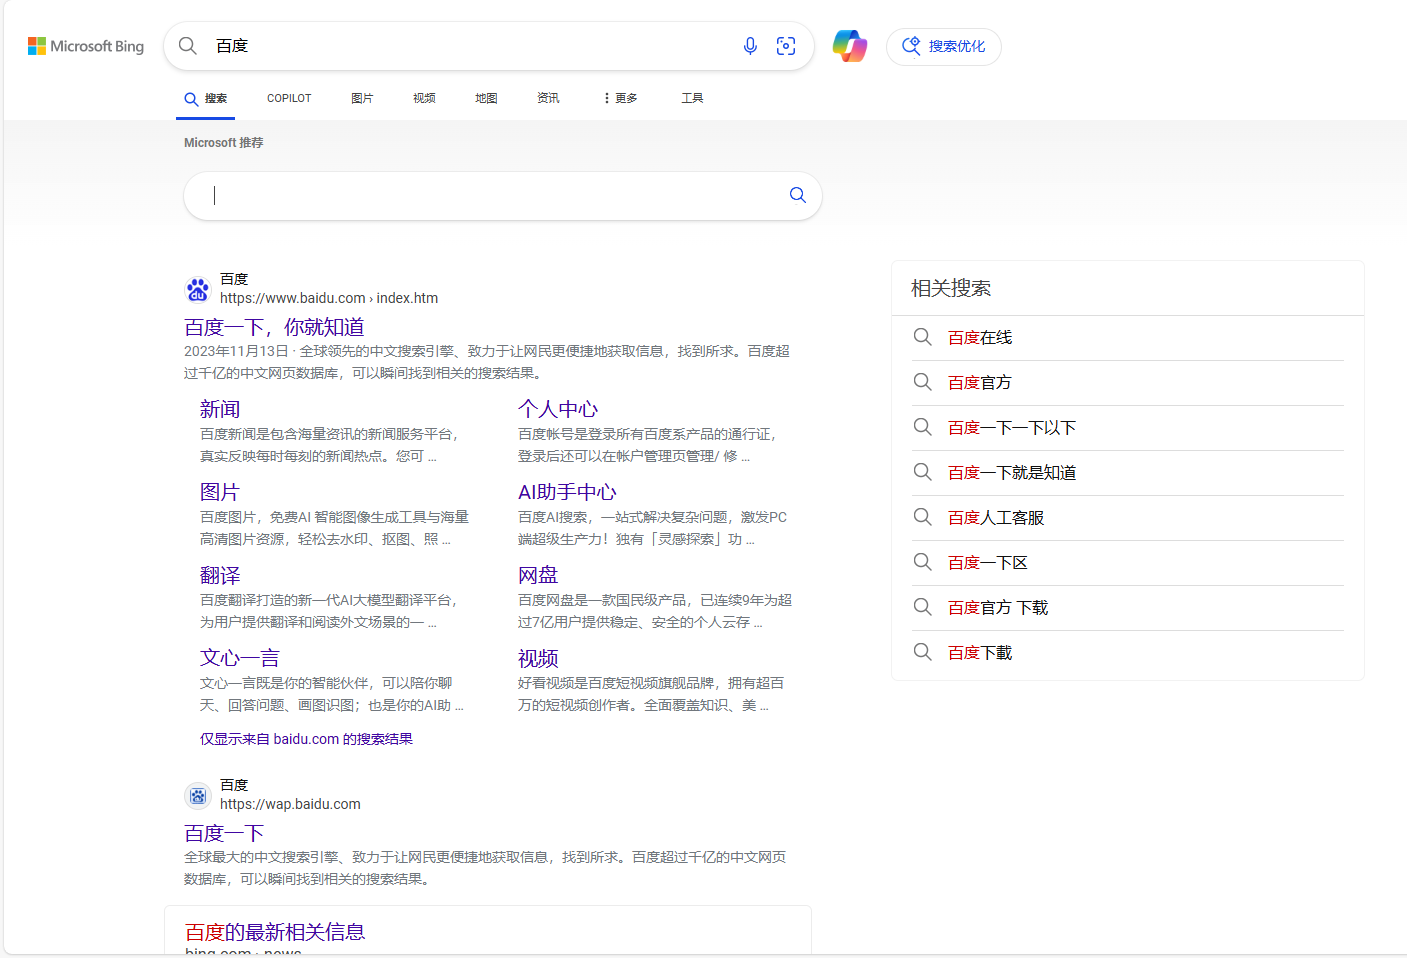Open the AI助手中心 sublink
Screen dimensions: 1407x958
pos(567,492)
